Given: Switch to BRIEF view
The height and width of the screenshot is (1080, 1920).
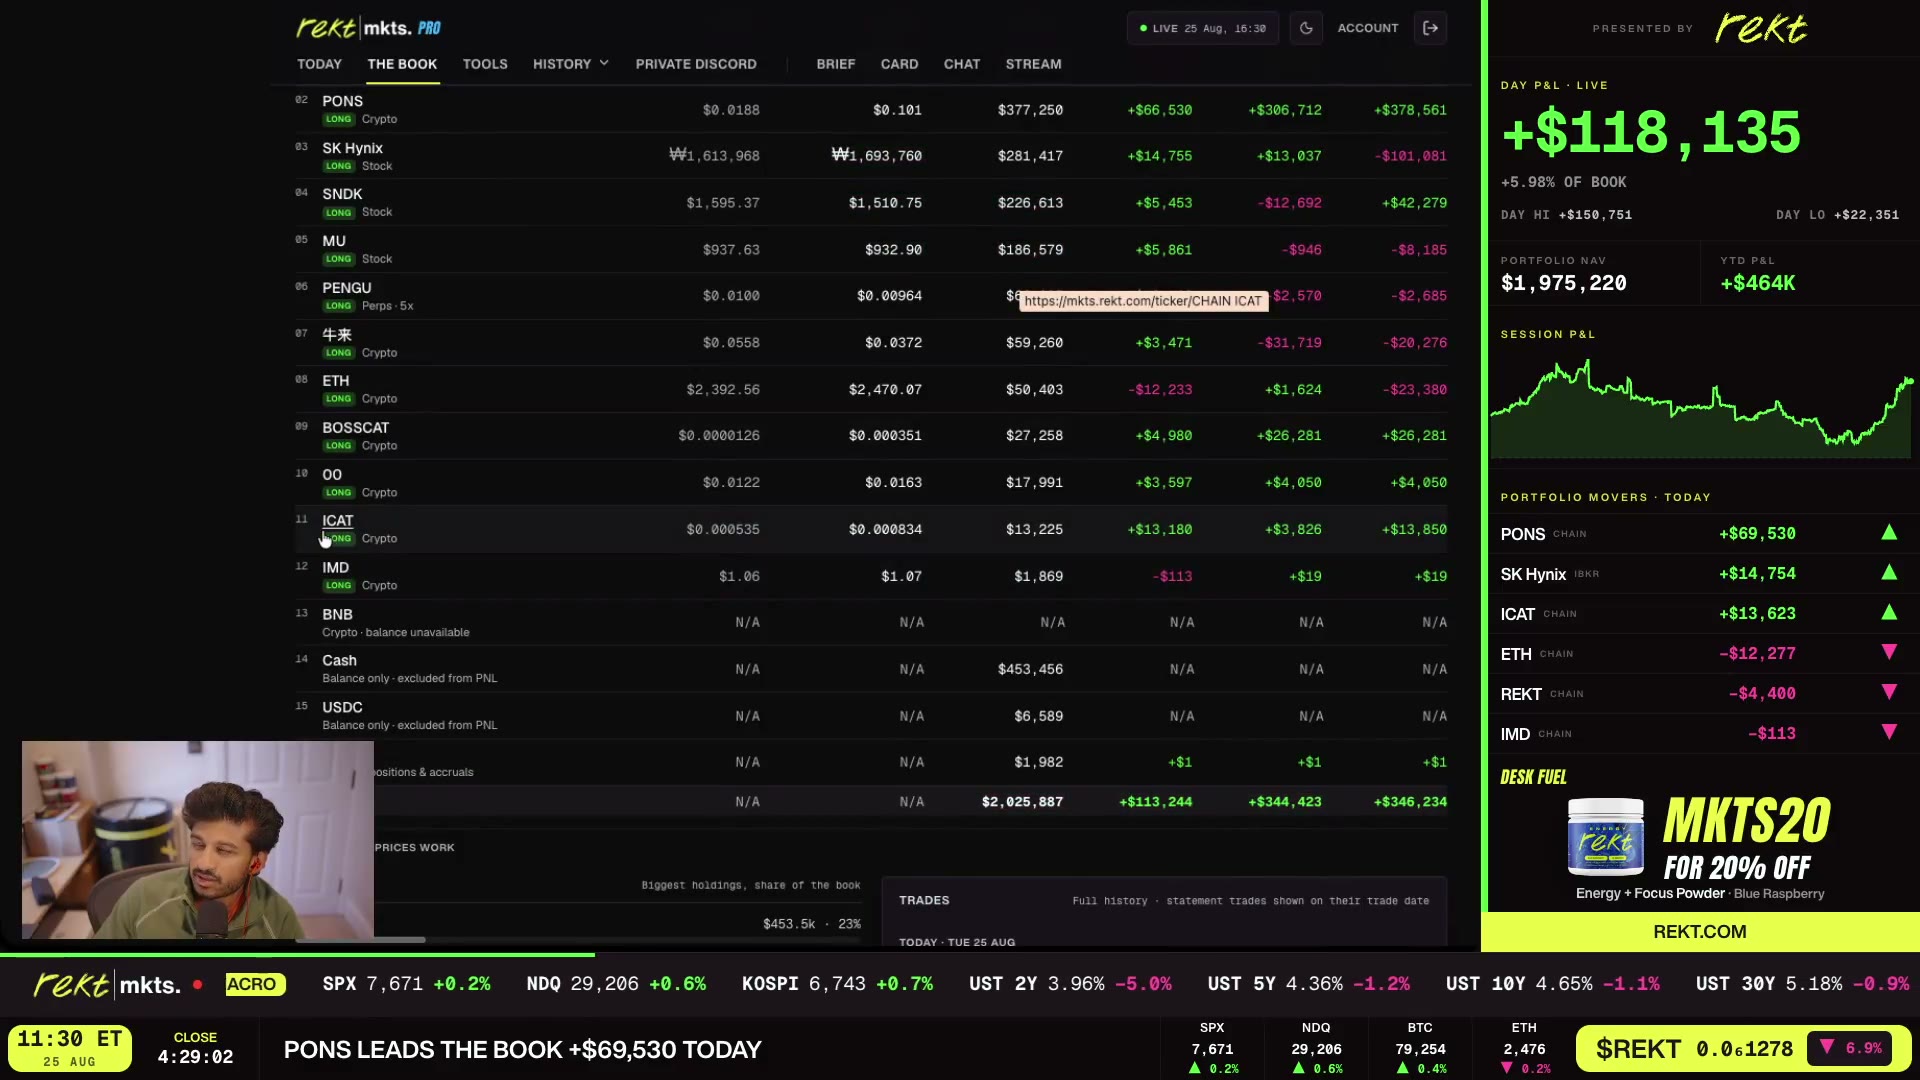Looking at the screenshot, I should [x=836, y=64].
